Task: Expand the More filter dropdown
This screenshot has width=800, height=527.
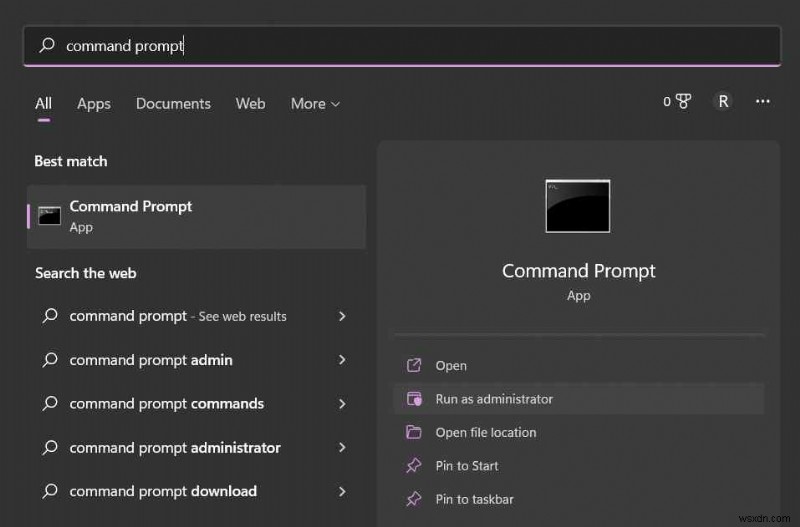Action: coord(315,104)
